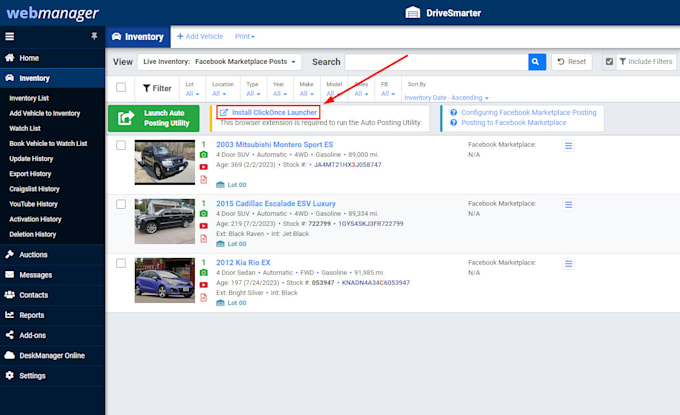Open Auctions in the sidebar
The height and width of the screenshot is (415, 680).
(x=52, y=255)
